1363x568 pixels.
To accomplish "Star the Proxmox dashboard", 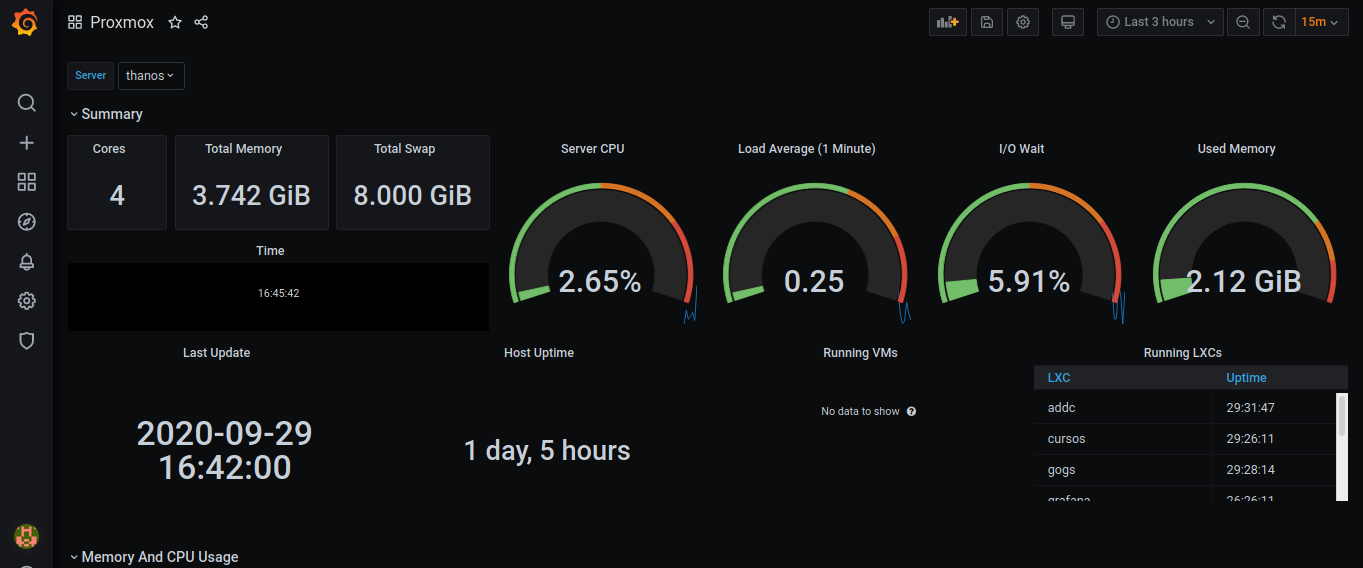I will tap(175, 22).
